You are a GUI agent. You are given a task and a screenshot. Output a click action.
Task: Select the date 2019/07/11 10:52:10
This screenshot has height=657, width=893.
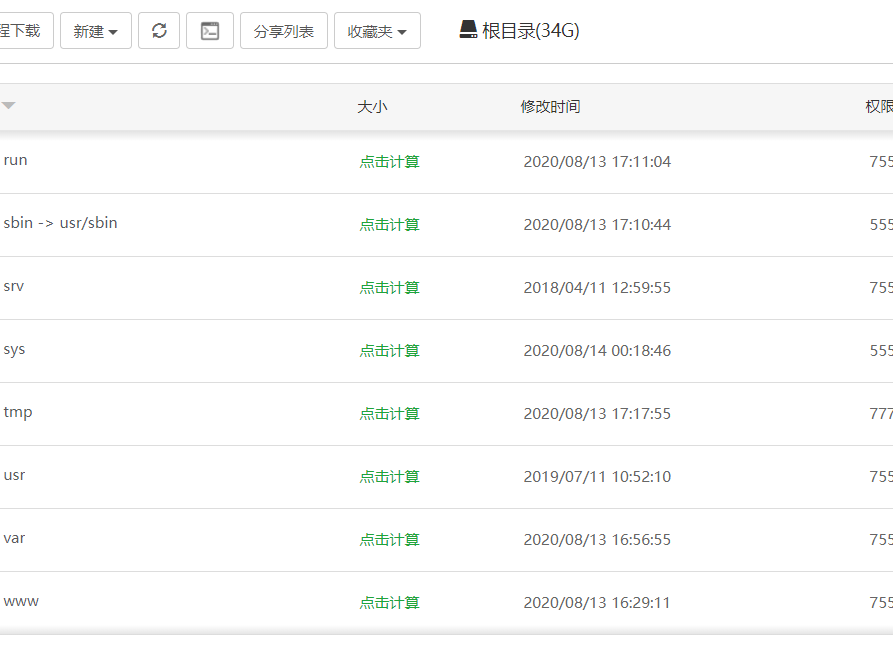click(597, 477)
